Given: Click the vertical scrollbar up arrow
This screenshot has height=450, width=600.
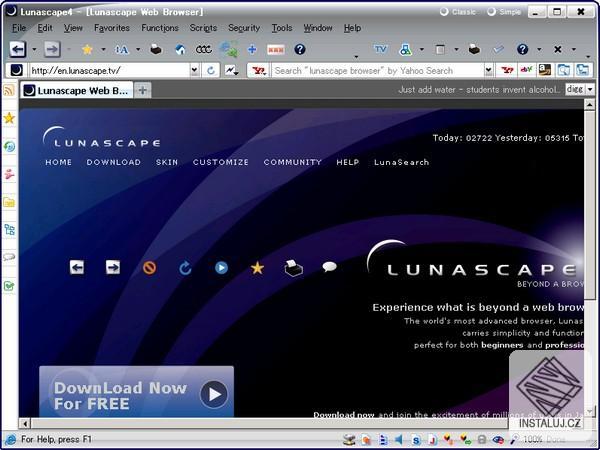Looking at the screenshot, I should (x=589, y=104).
